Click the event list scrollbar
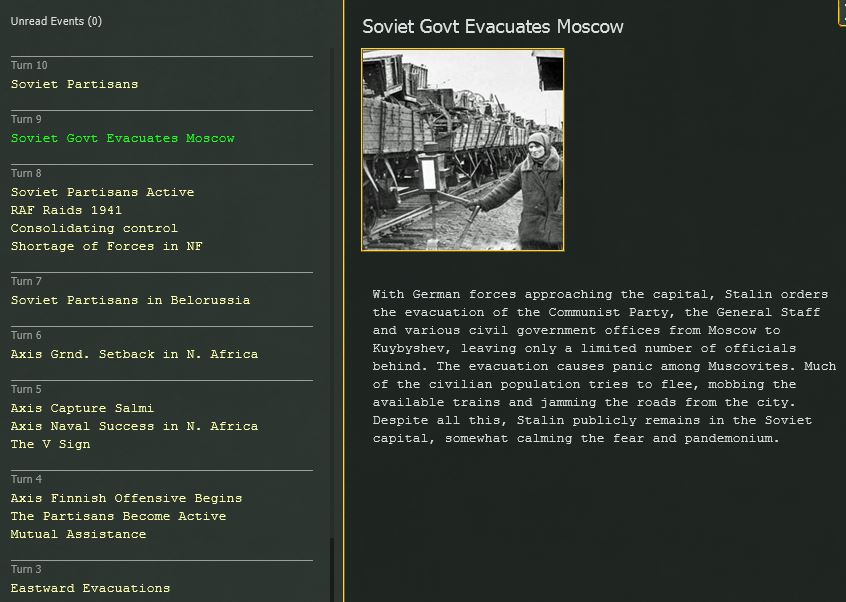Screen dimensions: 846x602 point(332,325)
